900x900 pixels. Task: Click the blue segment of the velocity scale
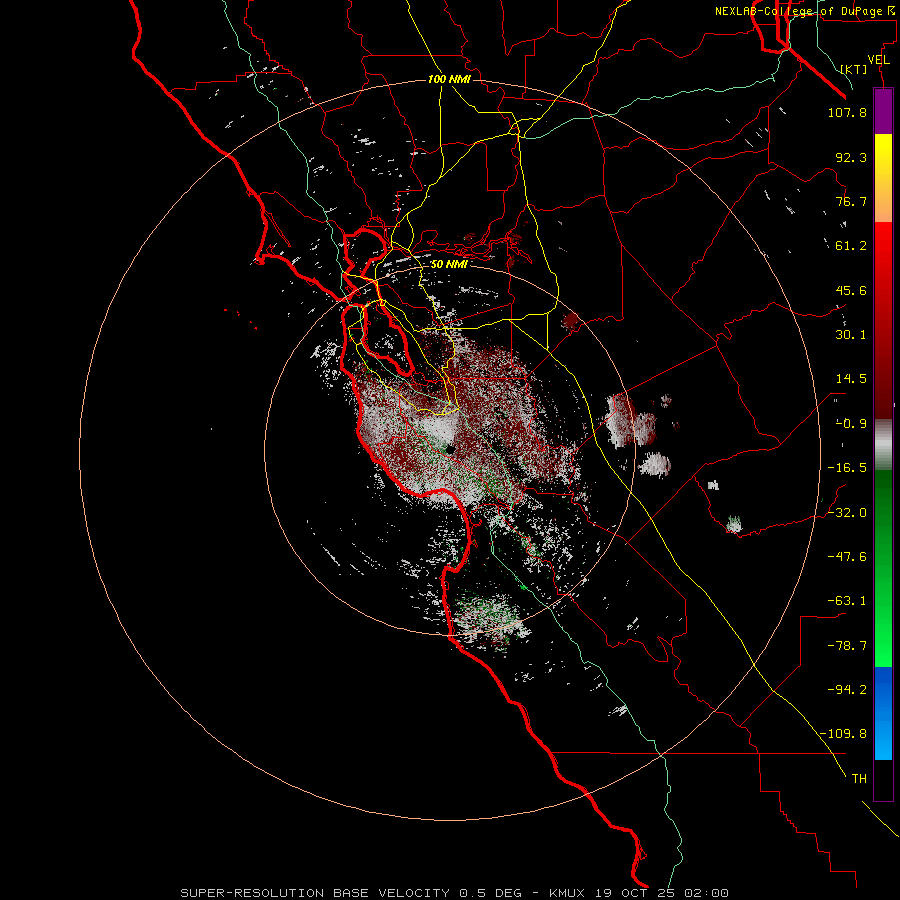pyautogui.click(x=883, y=713)
